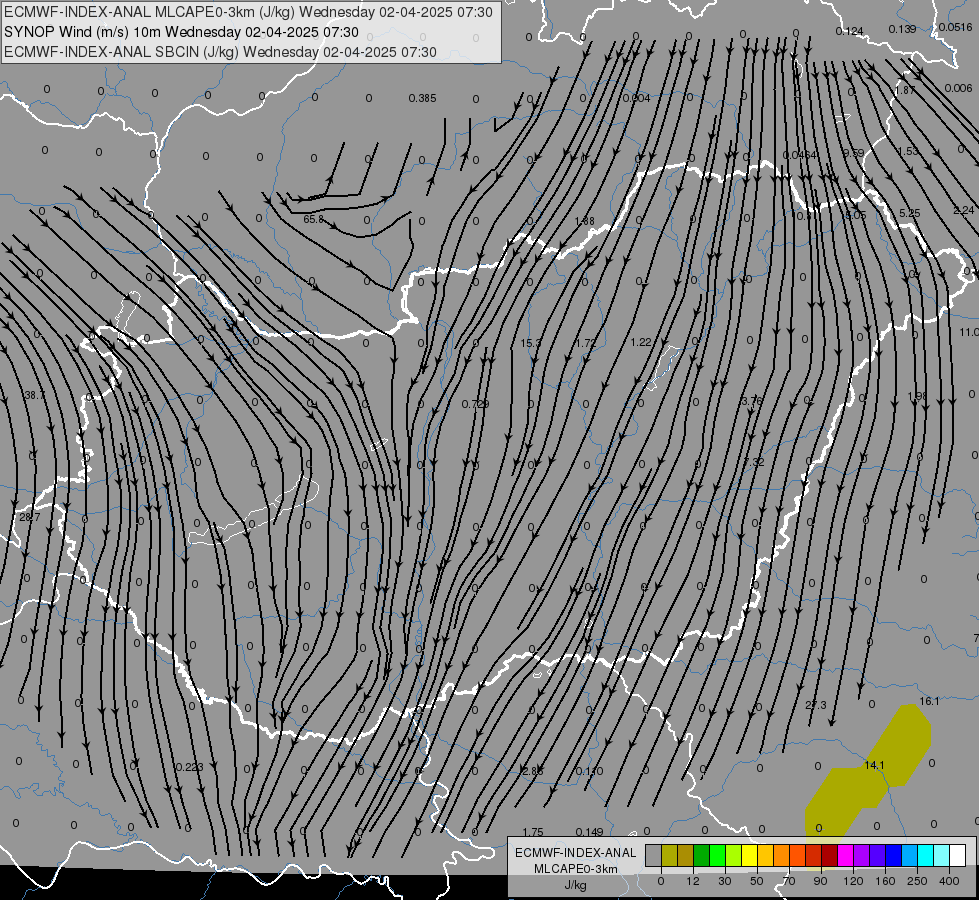Select the MLCAPE0-3km legend caption
This screenshot has width=979, height=900.
[576, 869]
